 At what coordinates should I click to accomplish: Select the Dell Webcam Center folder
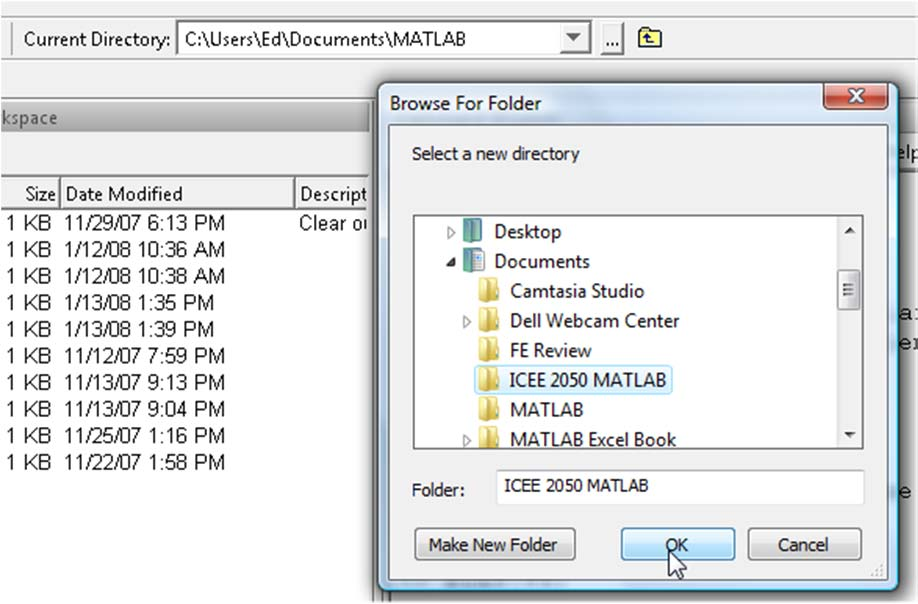coord(594,321)
